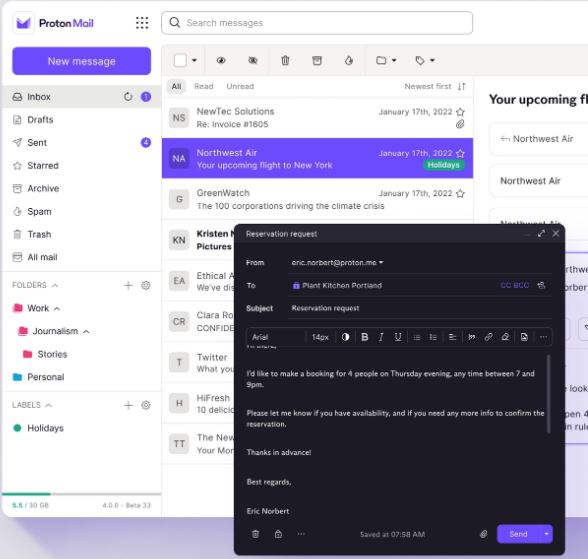Toggle underline formatting in composer

point(398,337)
